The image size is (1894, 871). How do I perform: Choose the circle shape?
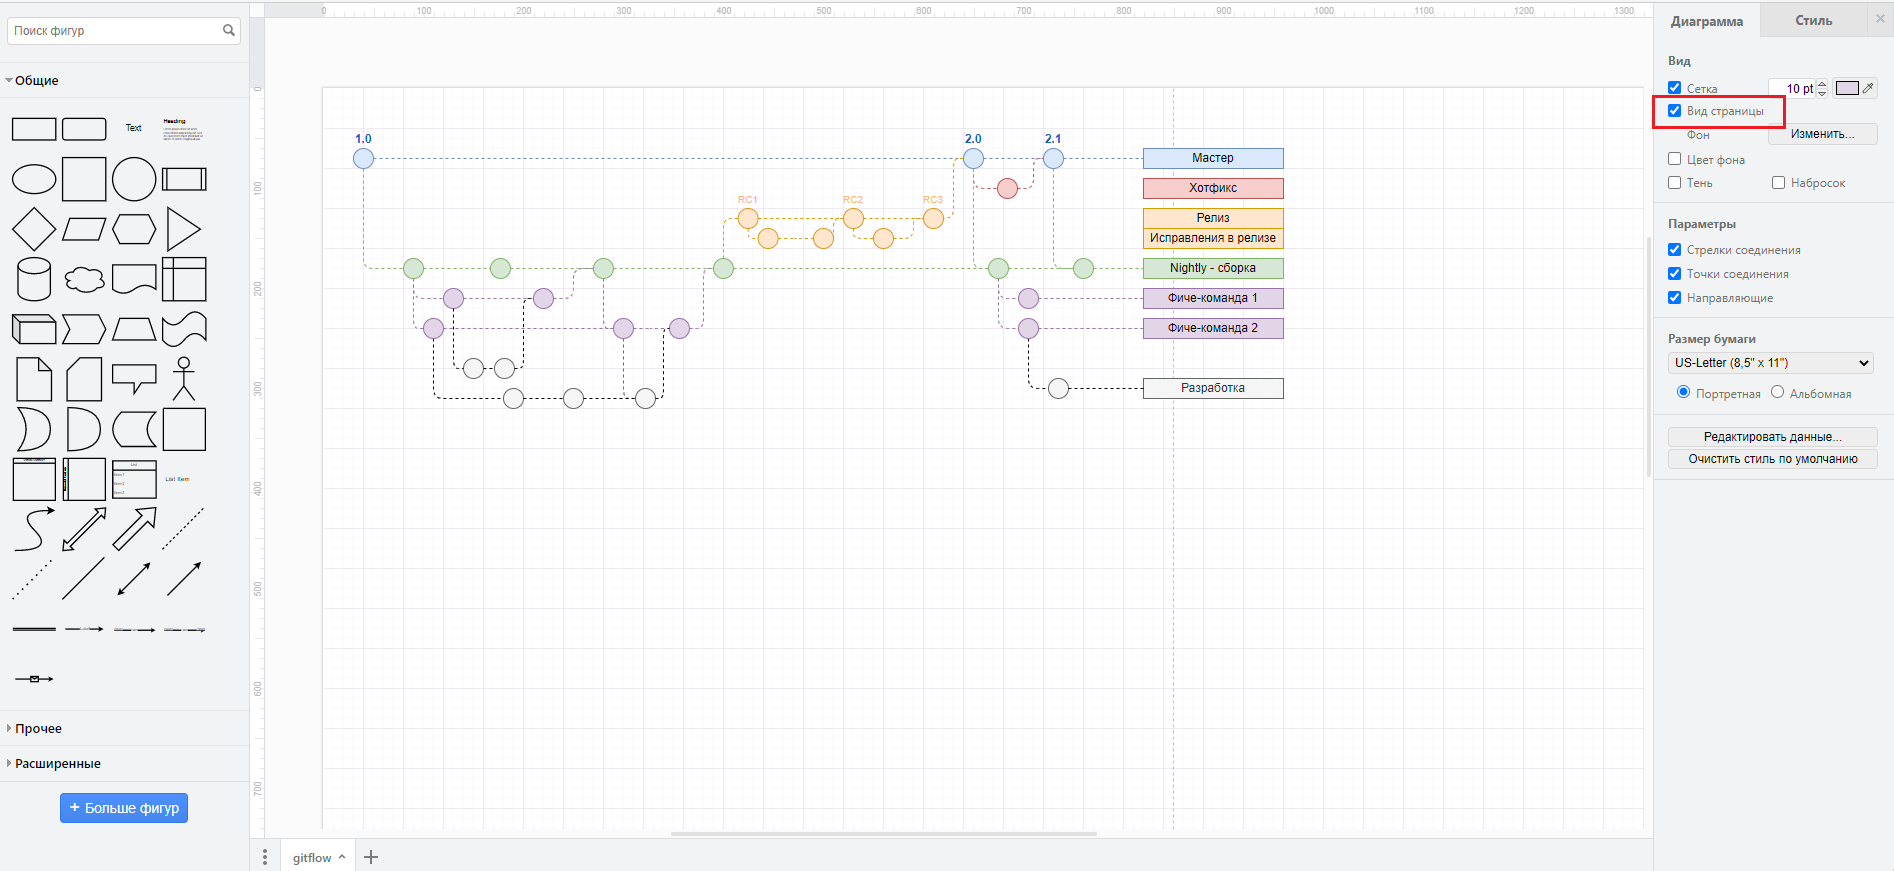[134, 179]
